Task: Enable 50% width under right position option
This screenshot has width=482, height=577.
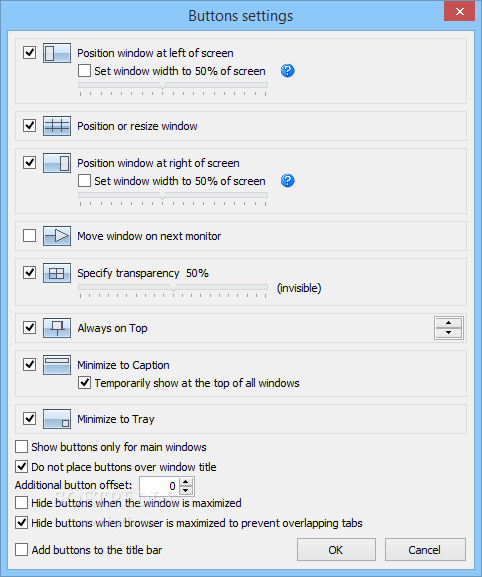Action: tap(84, 181)
